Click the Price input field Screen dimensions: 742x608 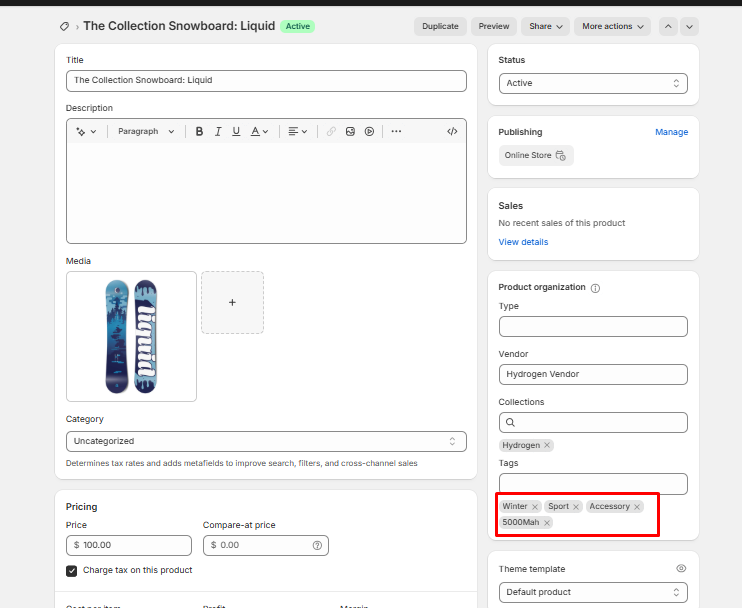point(129,545)
